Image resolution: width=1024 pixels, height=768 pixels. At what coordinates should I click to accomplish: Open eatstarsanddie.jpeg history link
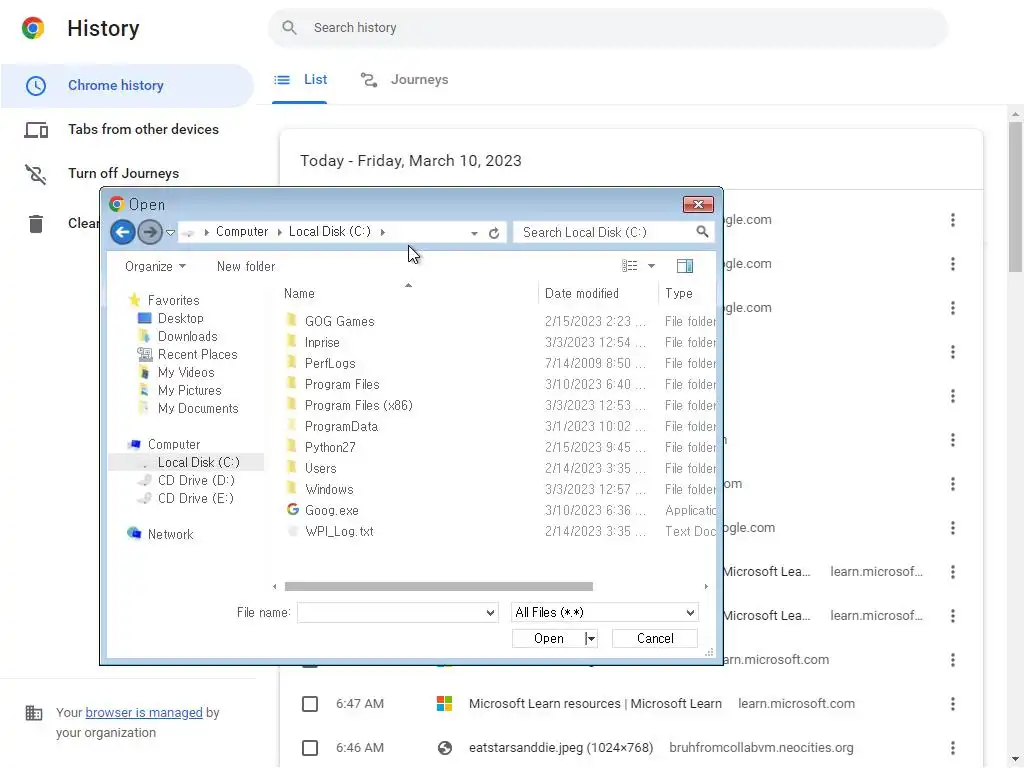[561, 747]
